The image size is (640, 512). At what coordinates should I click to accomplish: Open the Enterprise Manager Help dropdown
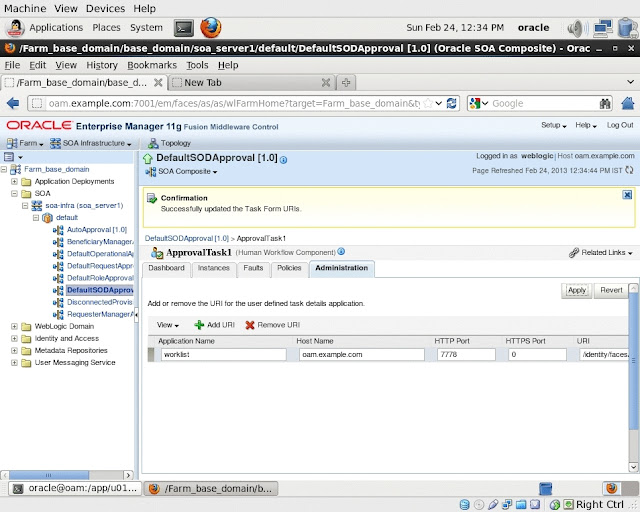click(x=586, y=125)
